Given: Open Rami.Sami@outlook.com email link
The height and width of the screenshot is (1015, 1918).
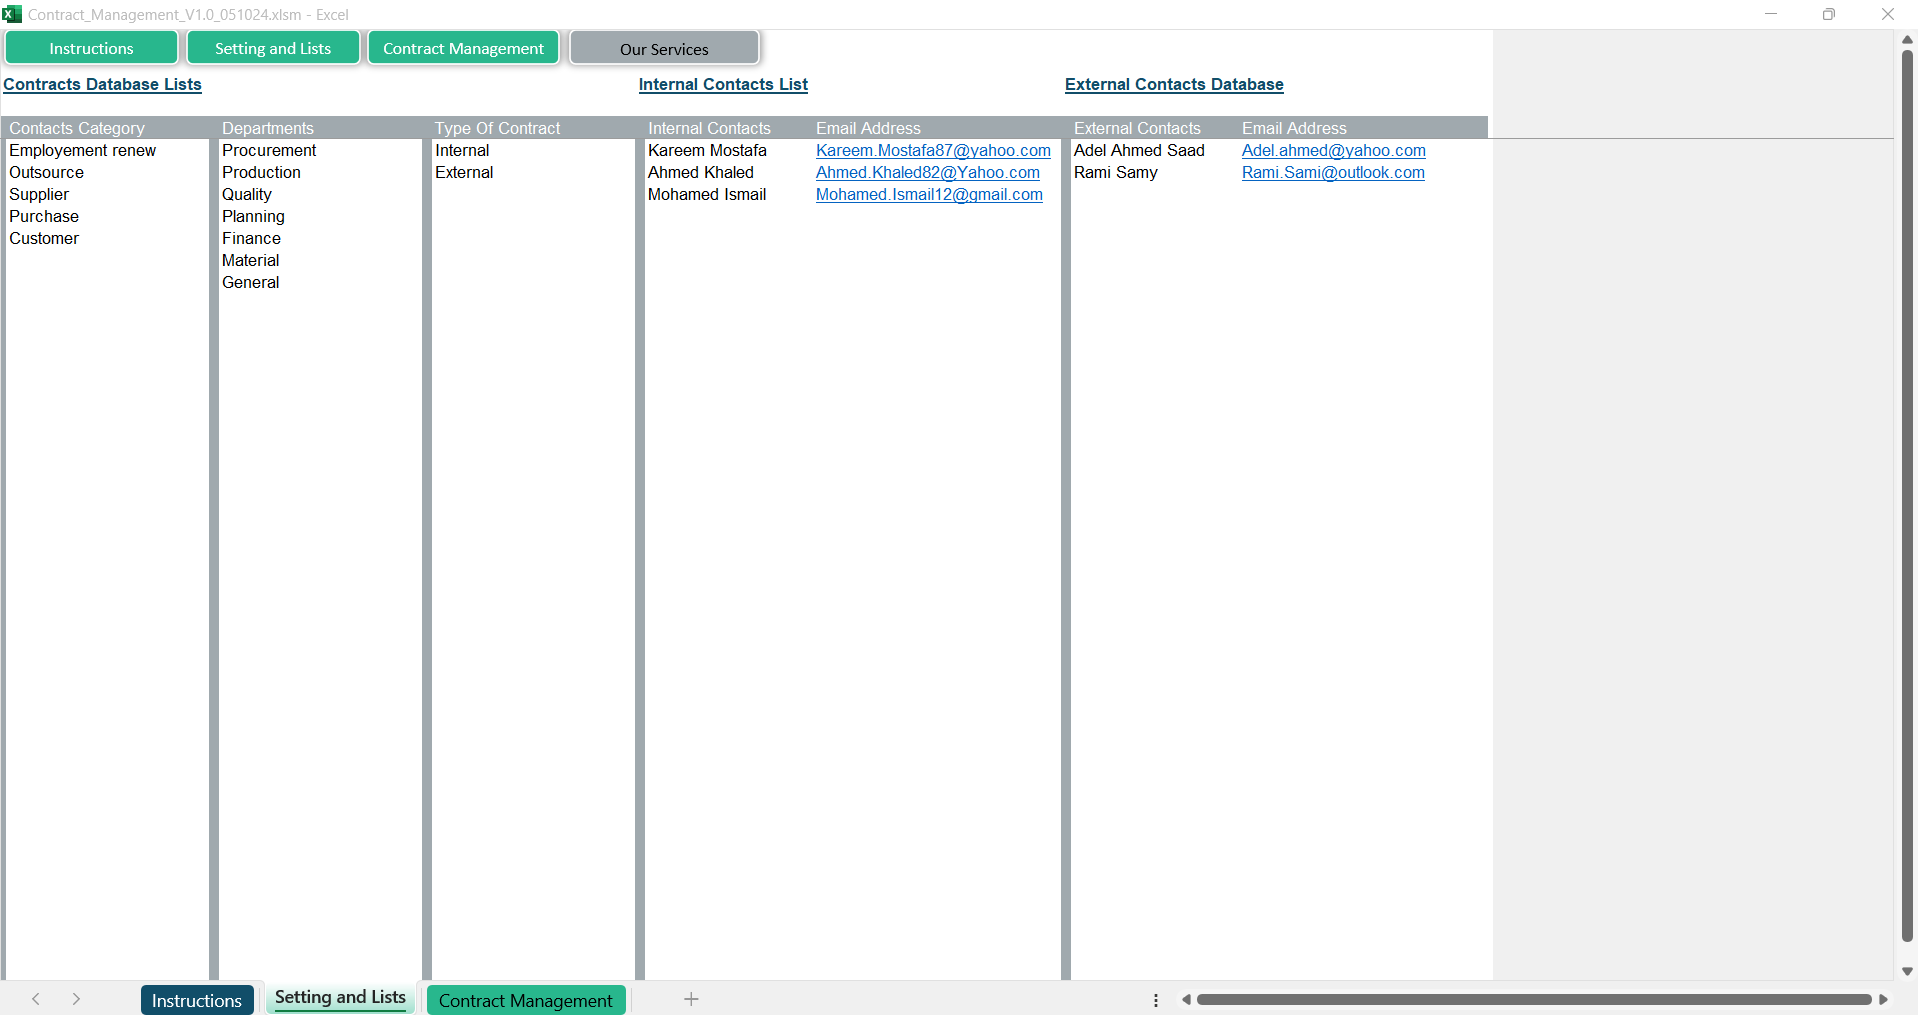Looking at the screenshot, I should (x=1332, y=173).
